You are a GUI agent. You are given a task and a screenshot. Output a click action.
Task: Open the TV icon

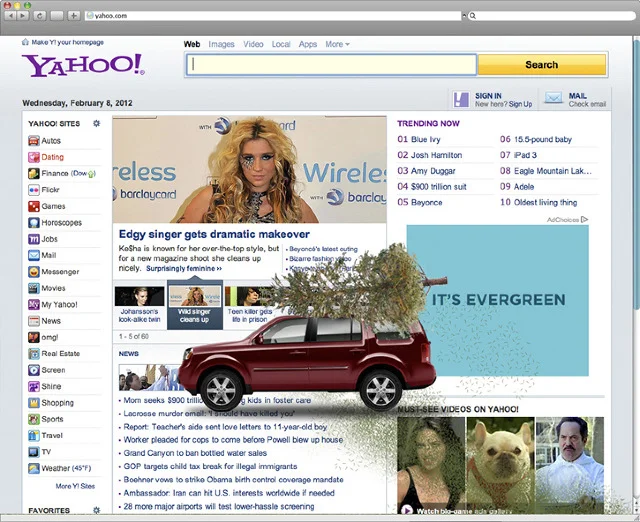(x=34, y=452)
